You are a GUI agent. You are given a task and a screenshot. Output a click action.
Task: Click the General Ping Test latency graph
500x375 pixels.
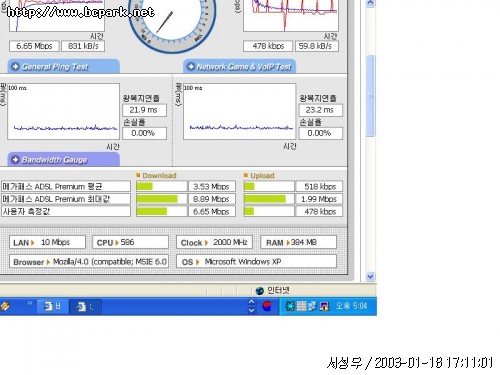pos(63,111)
